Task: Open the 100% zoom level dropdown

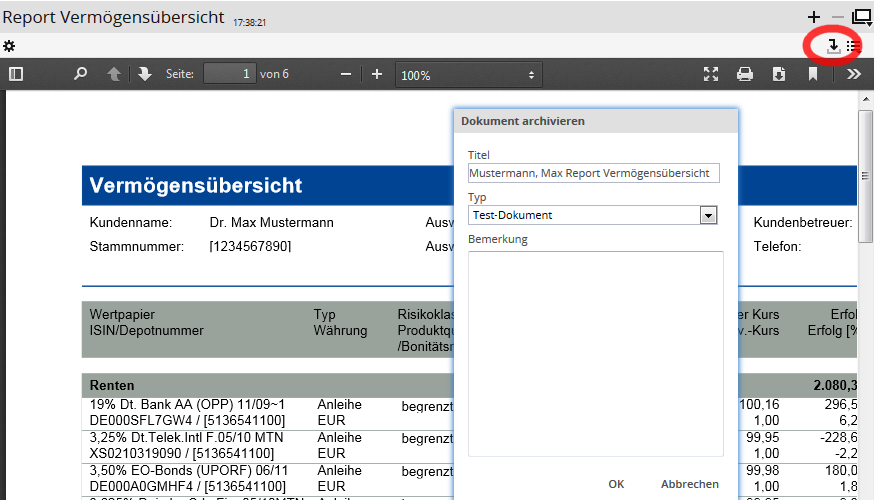Action: pos(469,75)
